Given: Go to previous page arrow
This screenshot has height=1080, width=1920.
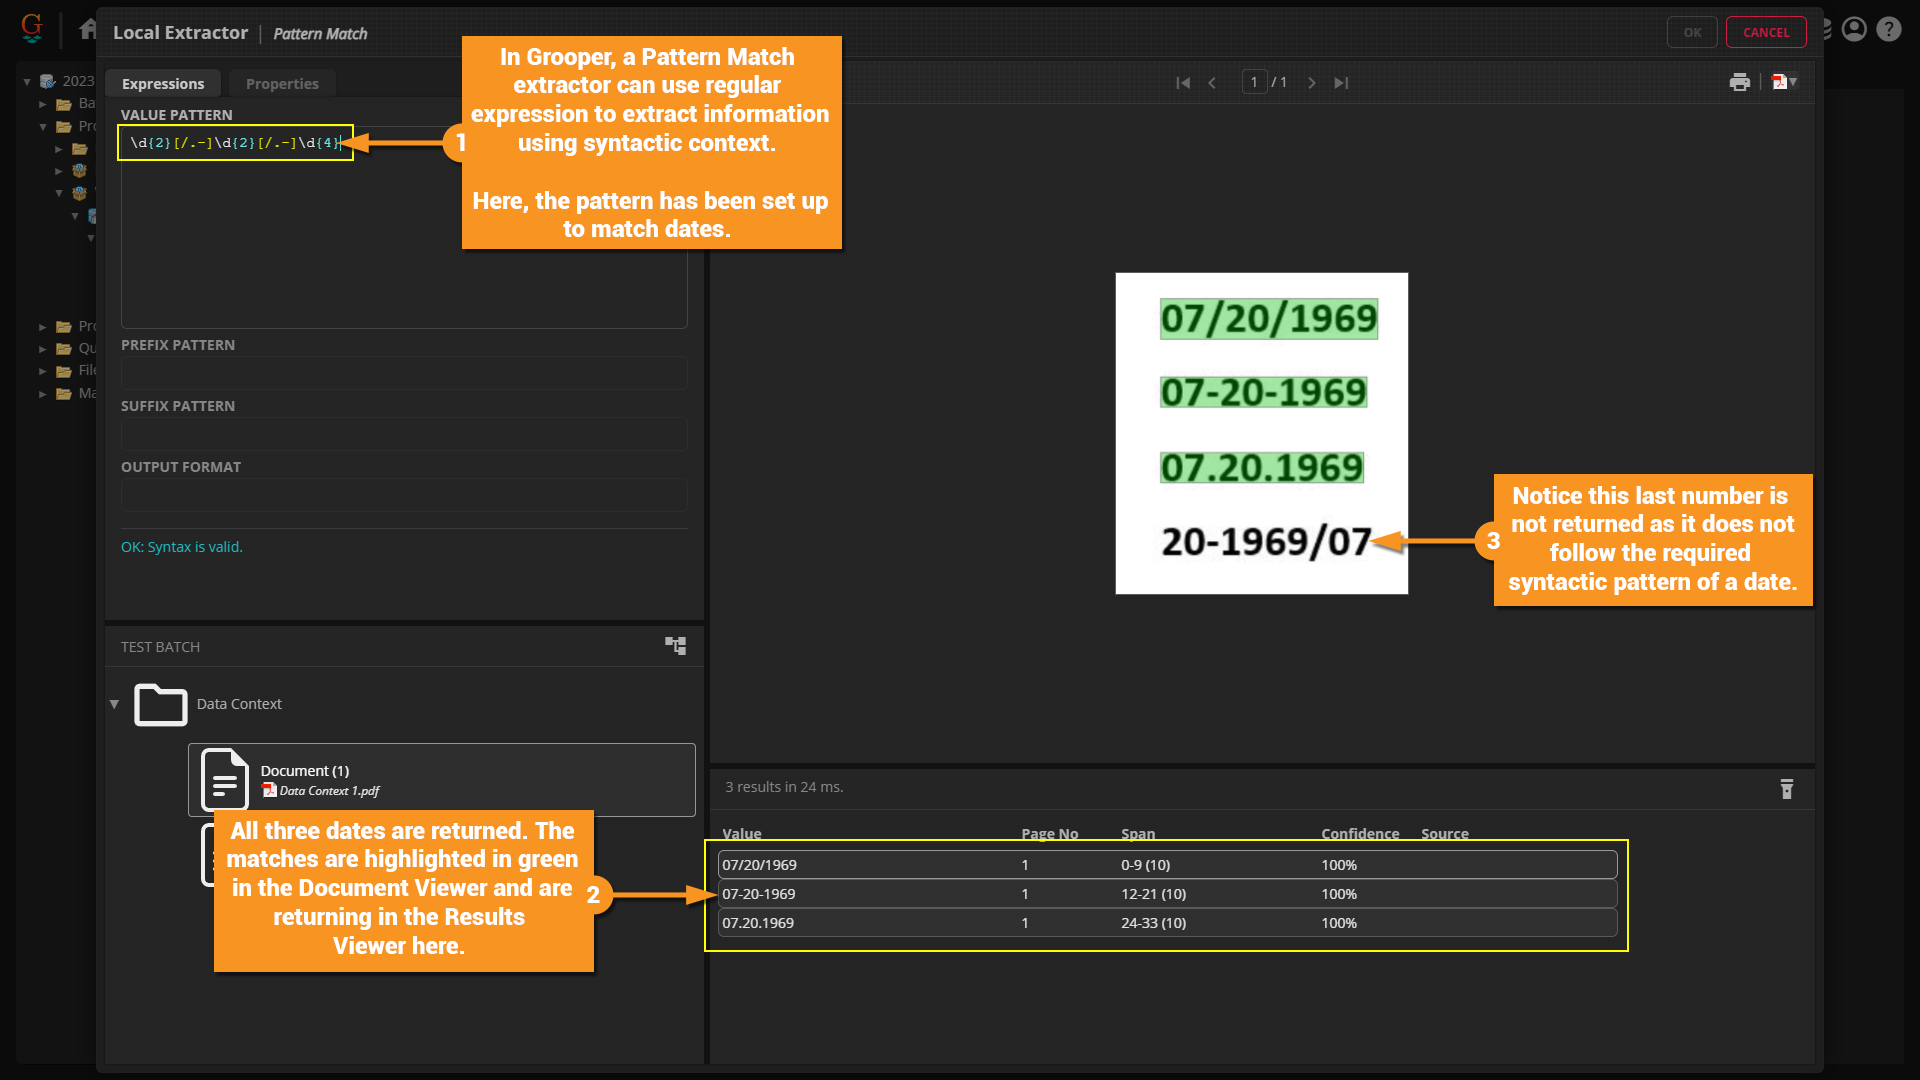Looking at the screenshot, I should click(x=1212, y=83).
